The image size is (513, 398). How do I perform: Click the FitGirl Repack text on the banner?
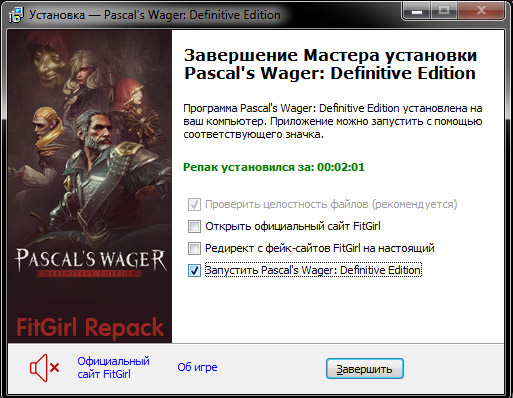90,327
